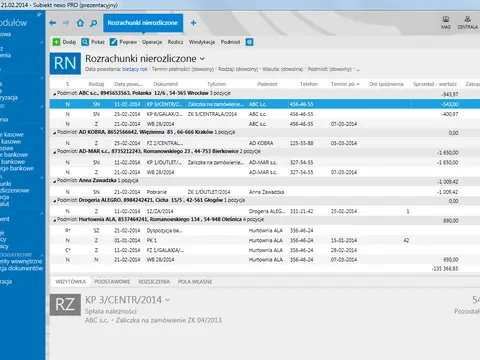Sort by Sprzedaż - wartość column header

pos(435,84)
